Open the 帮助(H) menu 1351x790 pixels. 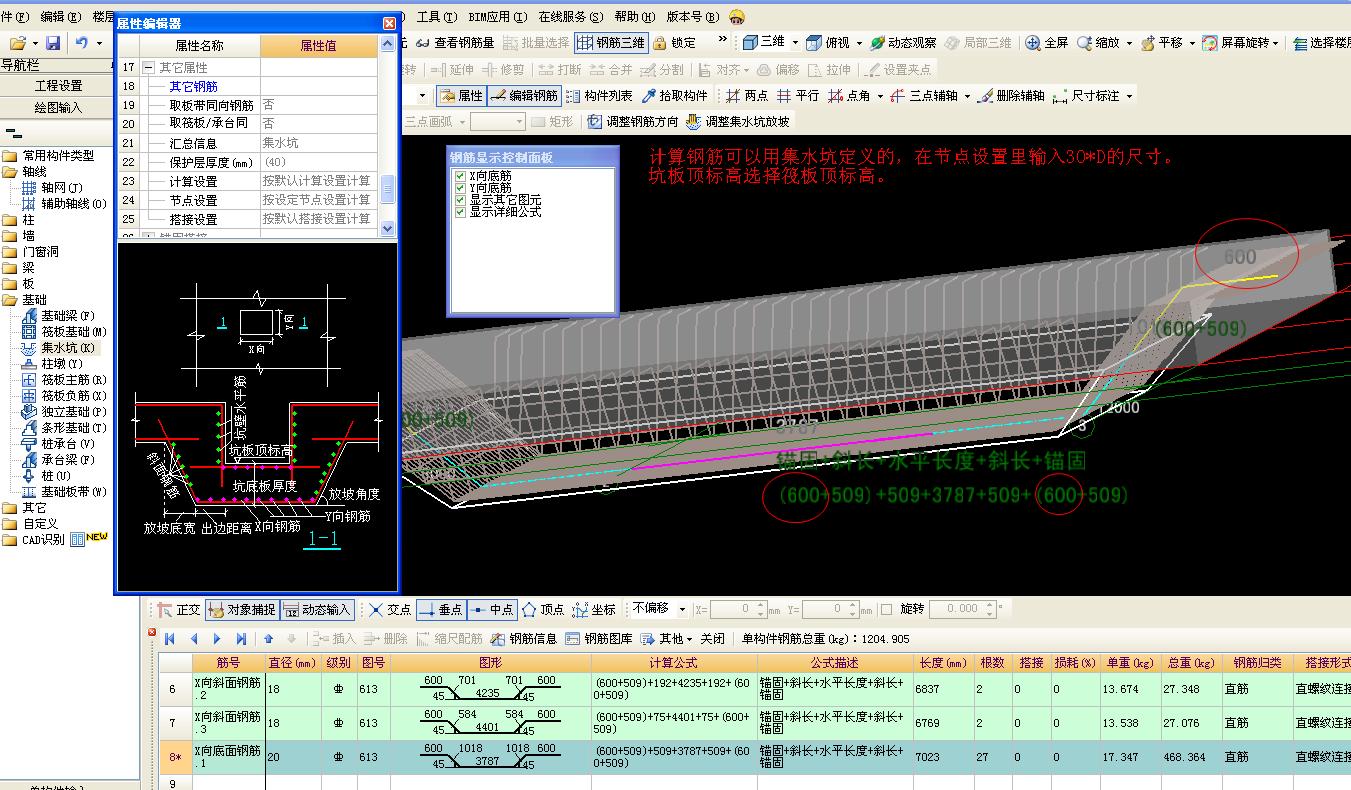(x=635, y=17)
